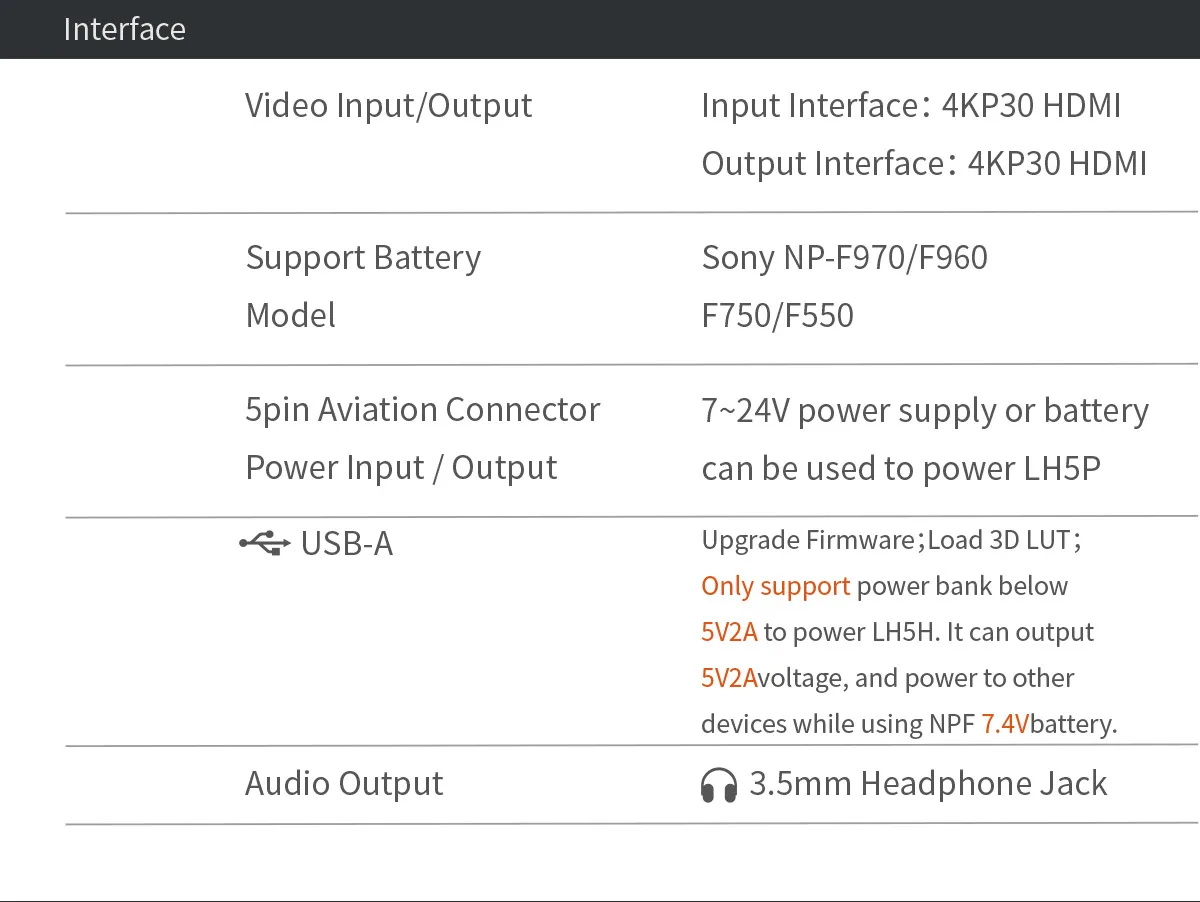Click the orange 7.4V text

(1004, 724)
